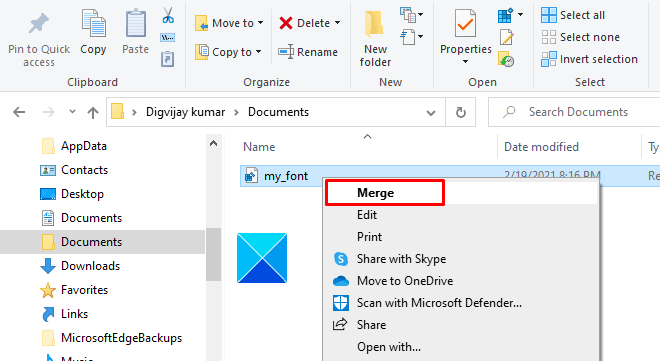
Task: Click the Up one level arrow
Action: pyautogui.click(x=93, y=112)
